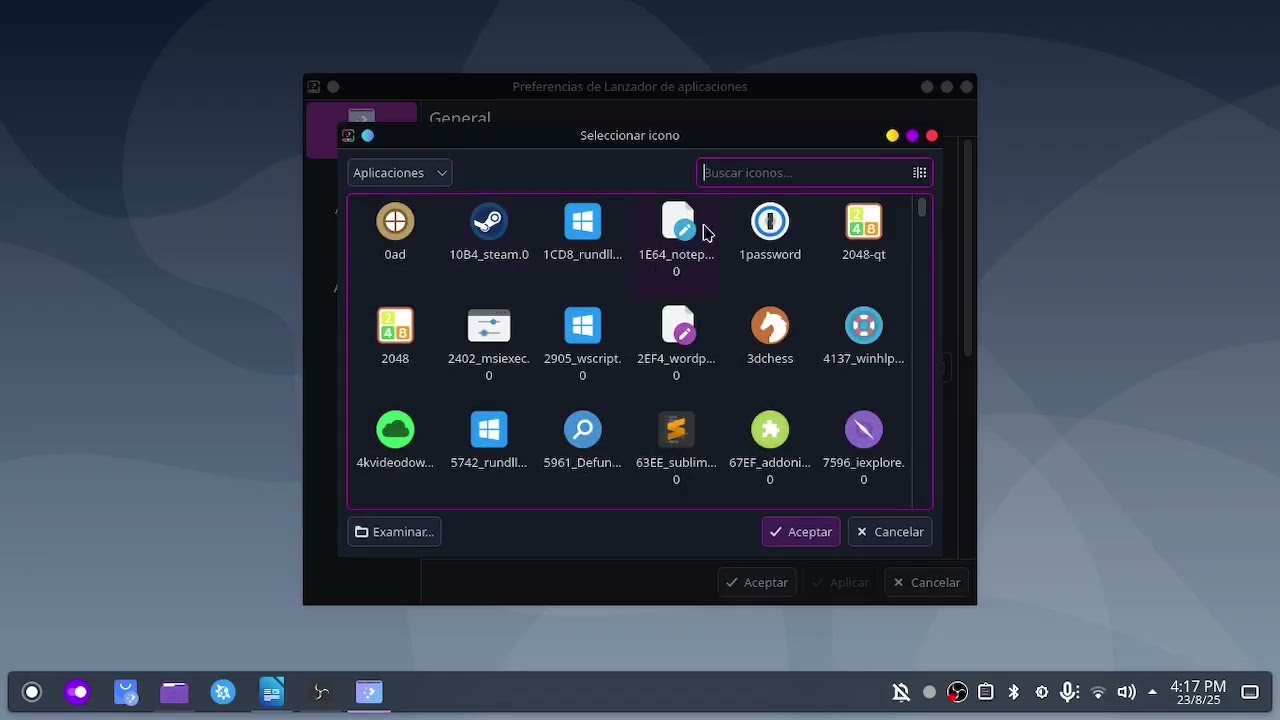Open the document writer taskbar icon
The height and width of the screenshot is (720, 1280).
point(272,692)
